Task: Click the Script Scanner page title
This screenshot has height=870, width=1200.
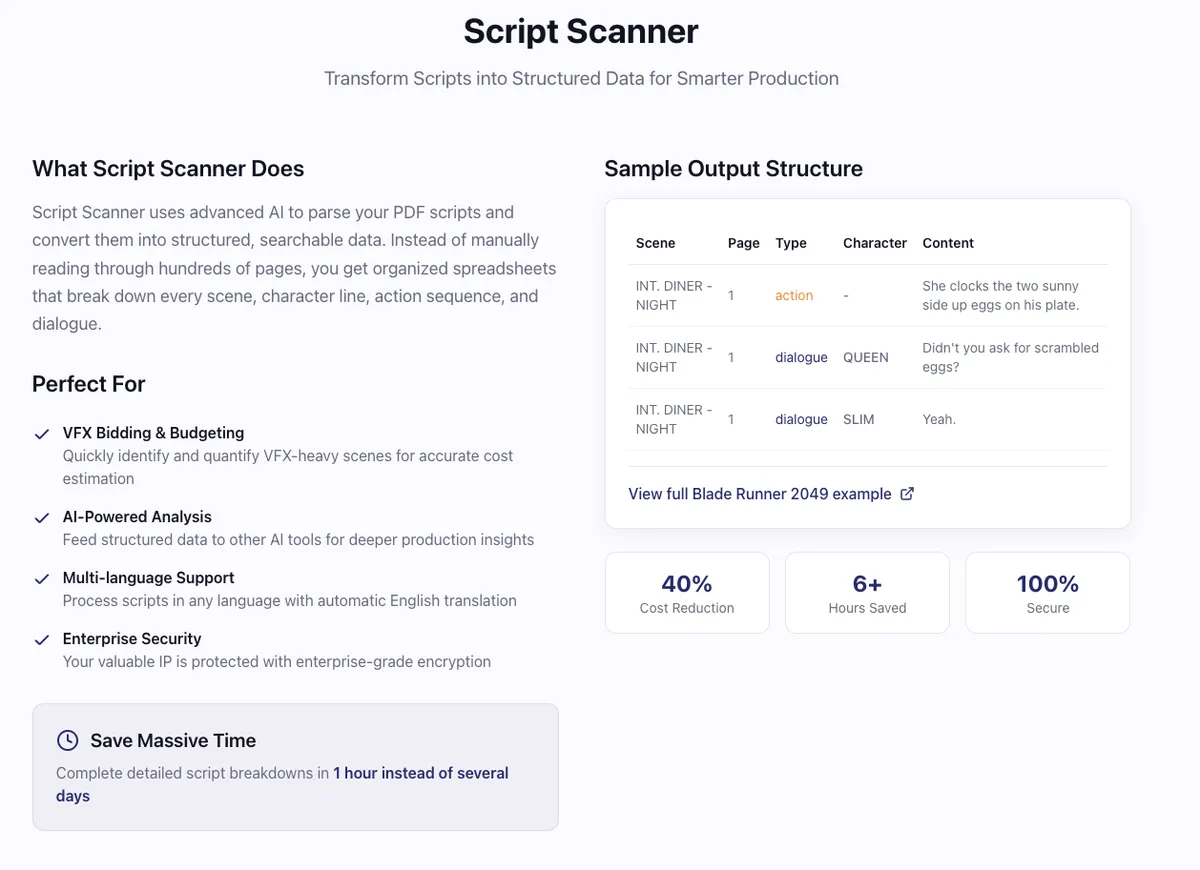Action: [581, 31]
